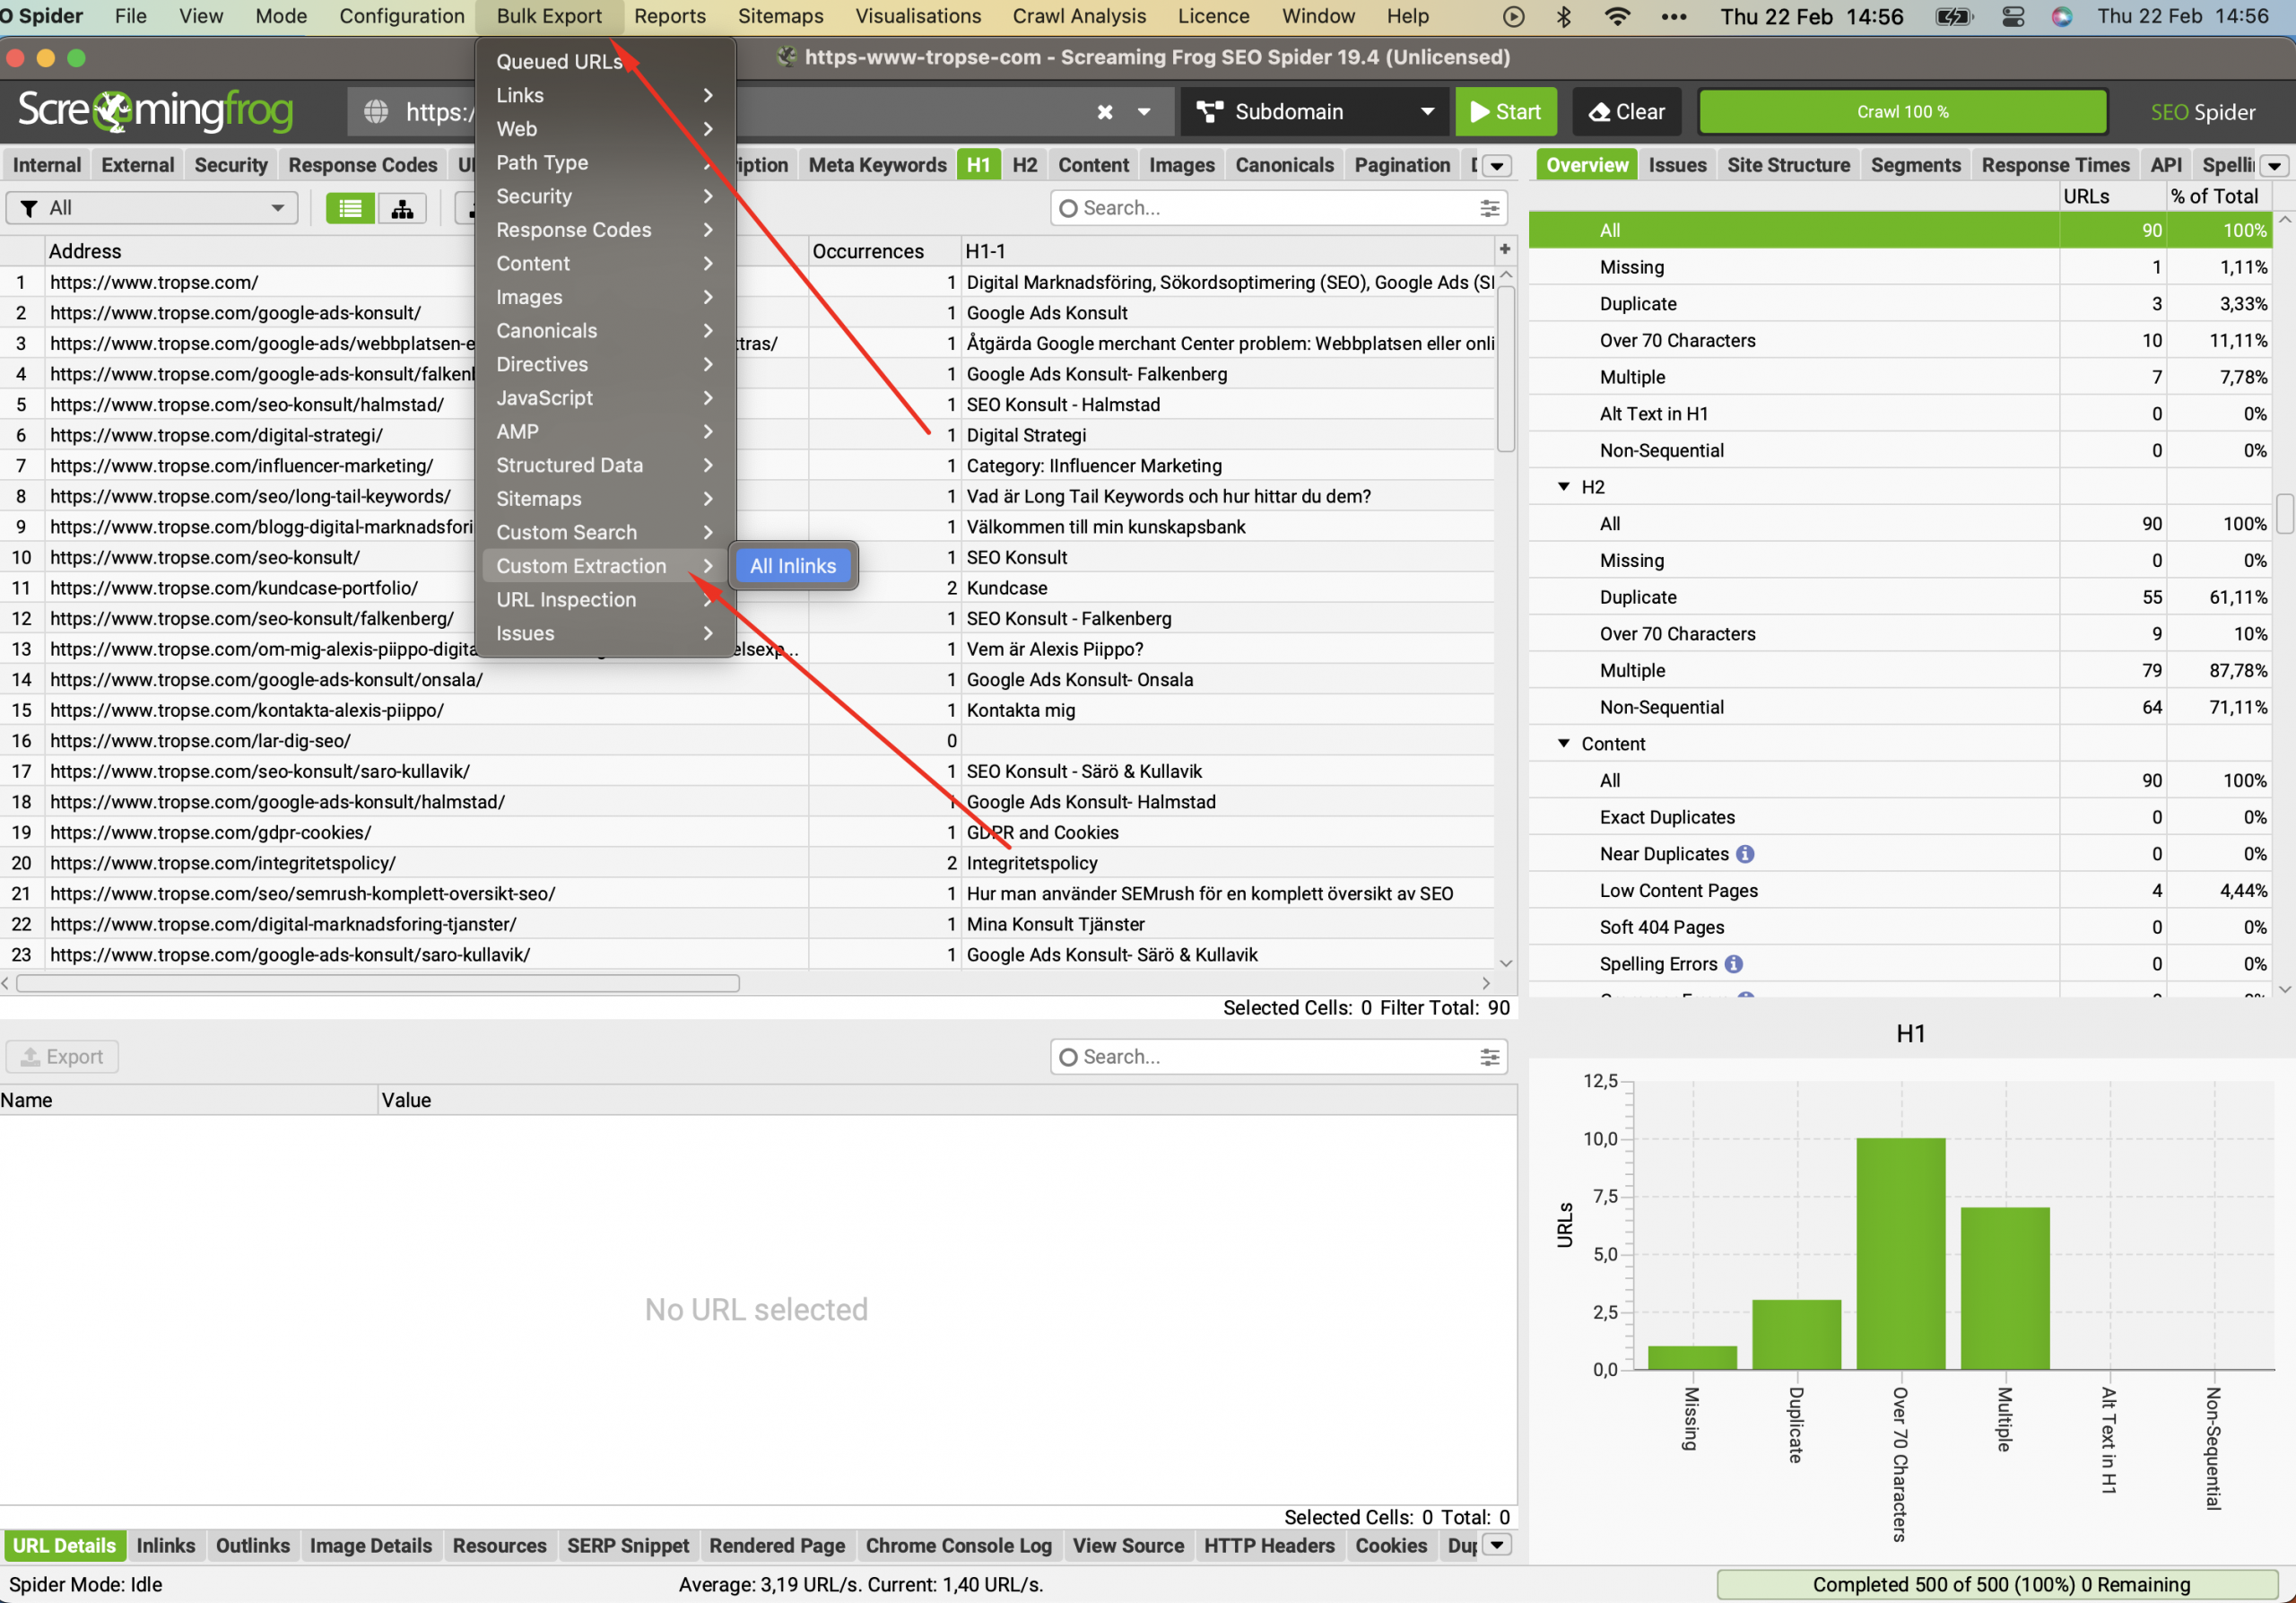
Task: Click the globe icon in the URL bar
Action: coord(376,112)
